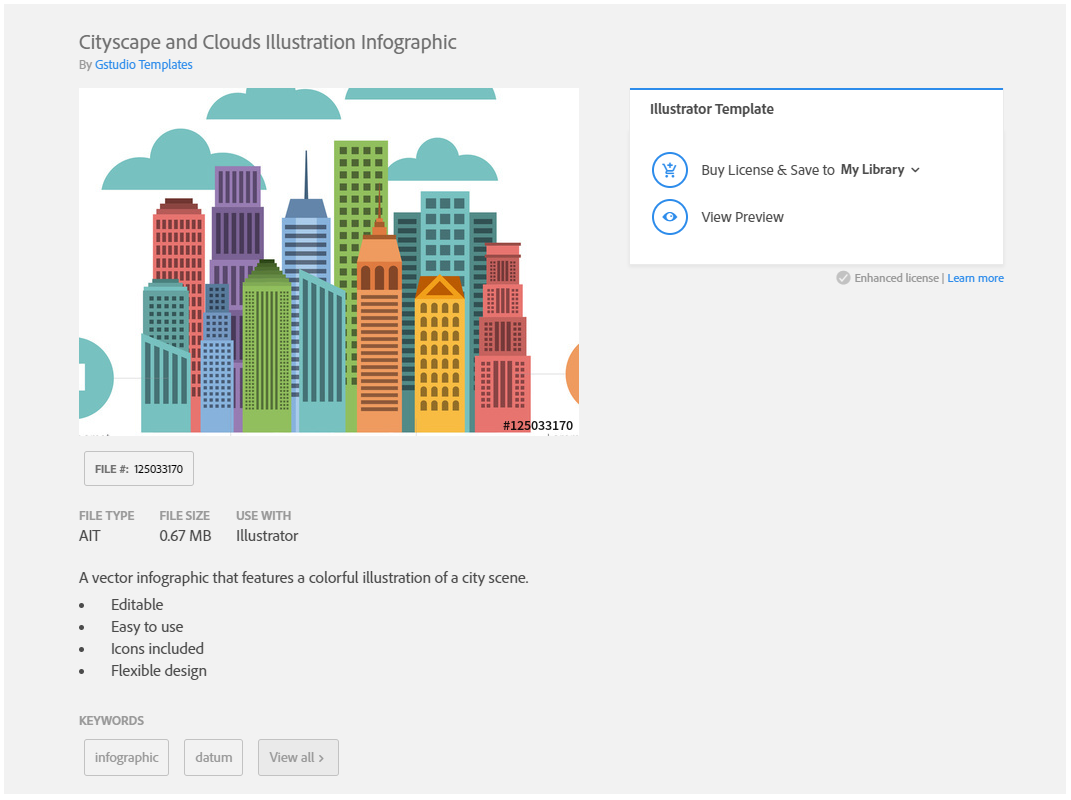Viewport: 1071px width, 800px height.
Task: Expand the My Library dropdown
Action: pyautogui.click(x=917, y=169)
